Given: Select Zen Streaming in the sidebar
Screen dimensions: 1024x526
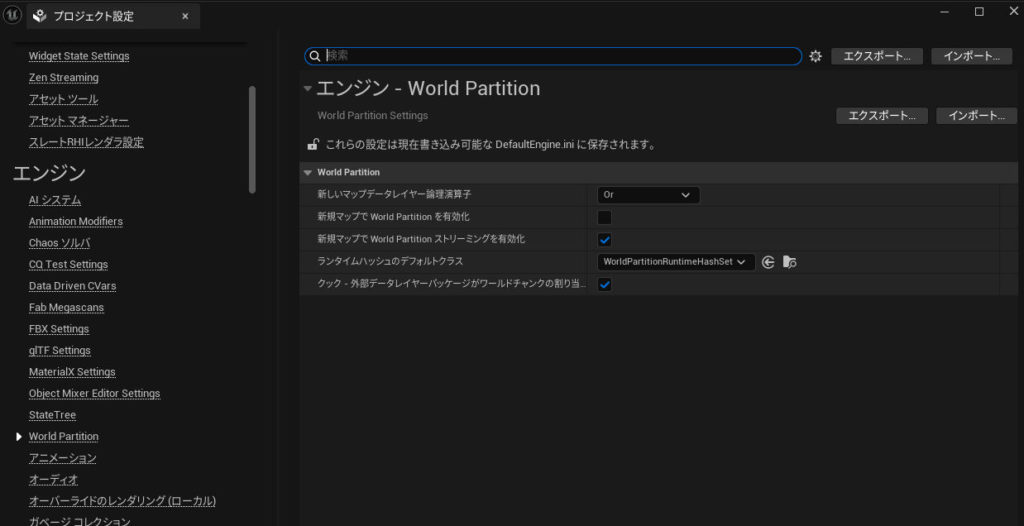Looking at the screenshot, I should [x=63, y=78].
